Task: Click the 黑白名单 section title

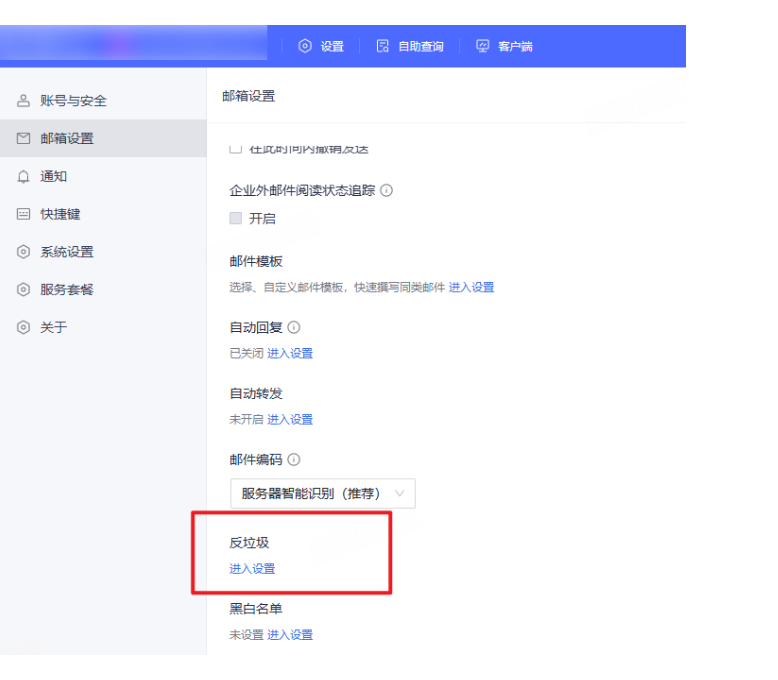Action: (256, 609)
